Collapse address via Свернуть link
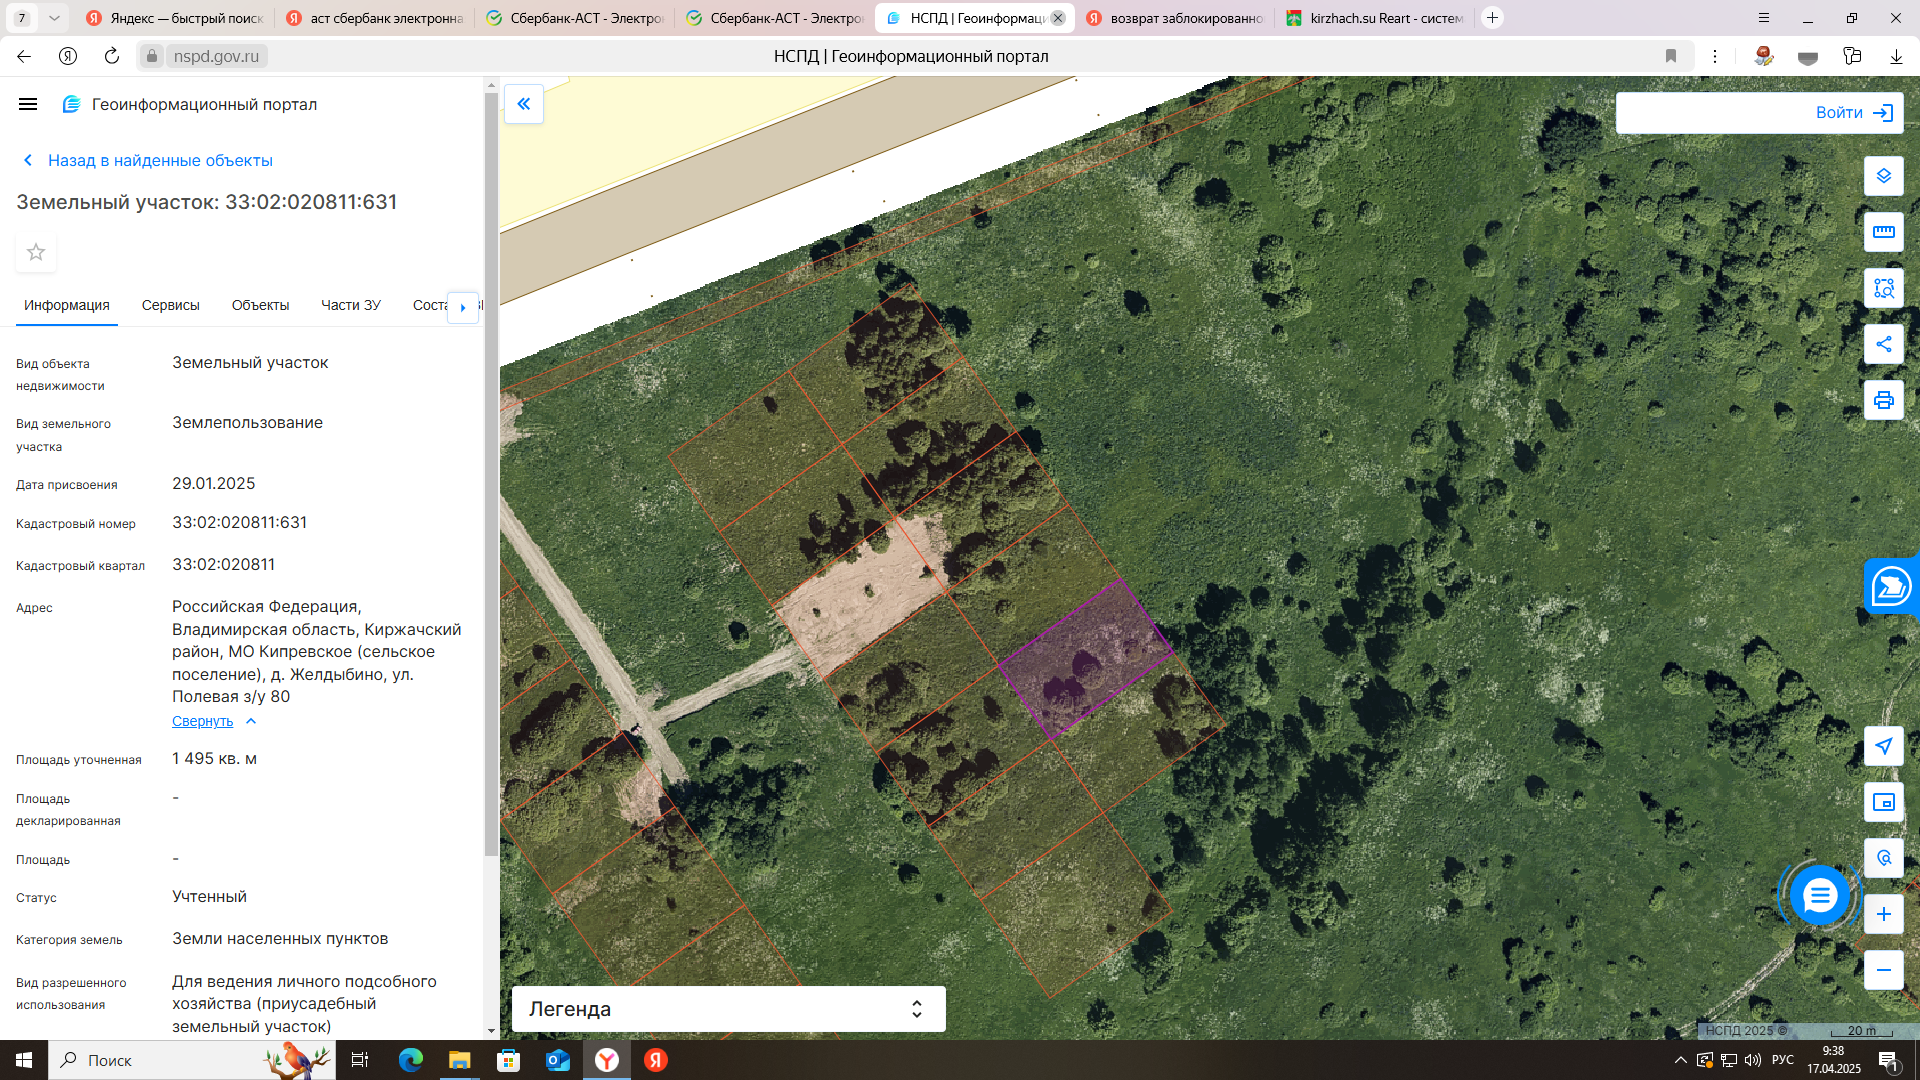This screenshot has height=1080, width=1920. 202,721
